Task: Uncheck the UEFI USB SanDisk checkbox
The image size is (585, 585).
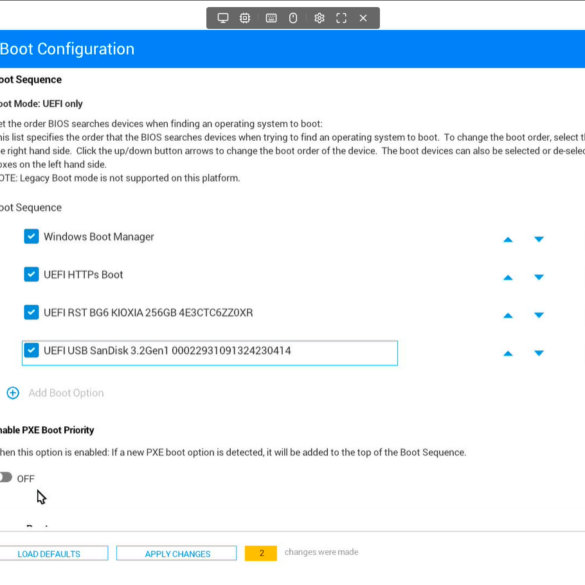Action: (x=31, y=350)
